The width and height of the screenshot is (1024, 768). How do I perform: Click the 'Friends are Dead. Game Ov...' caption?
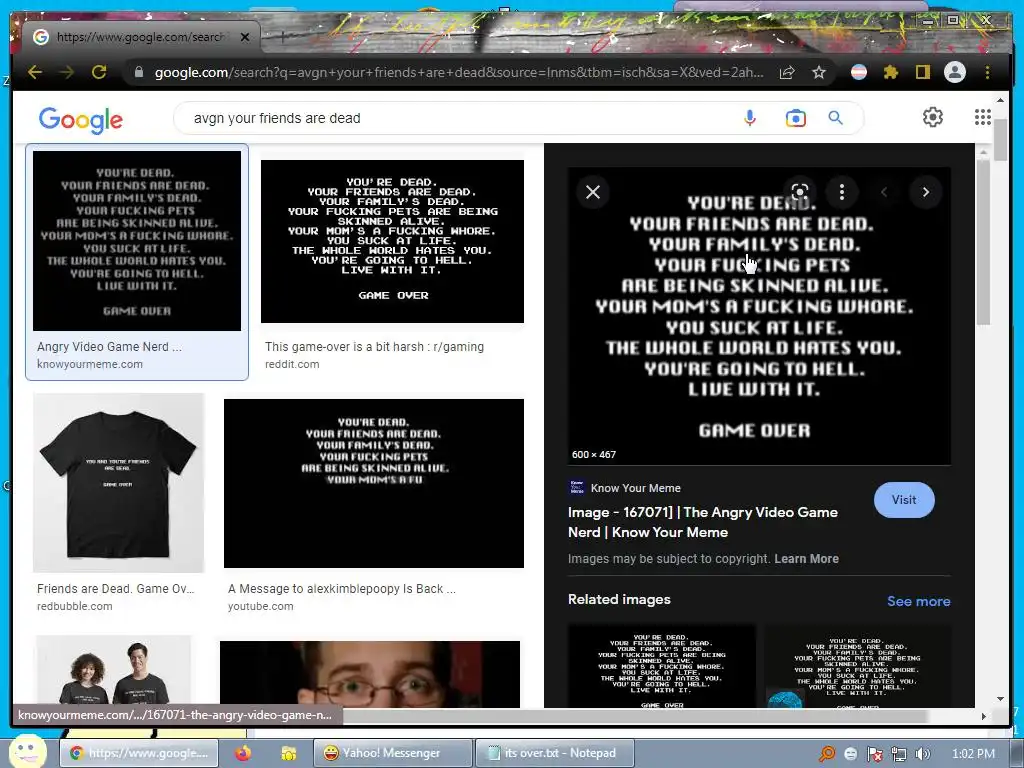(116, 589)
